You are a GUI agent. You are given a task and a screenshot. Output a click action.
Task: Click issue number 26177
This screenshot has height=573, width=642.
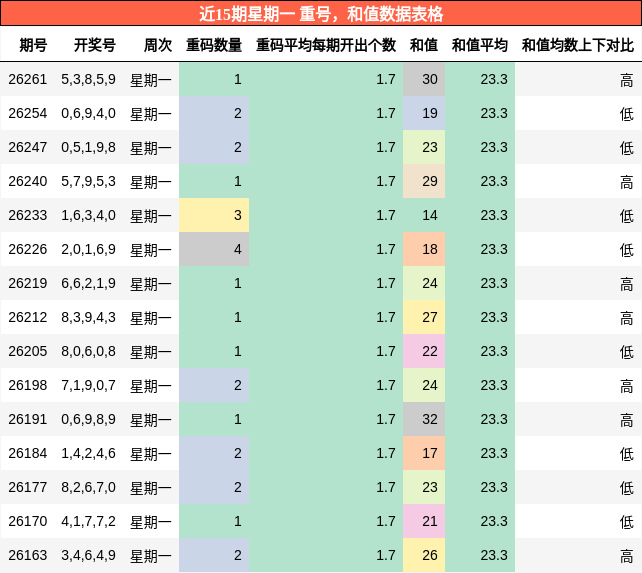(28, 487)
